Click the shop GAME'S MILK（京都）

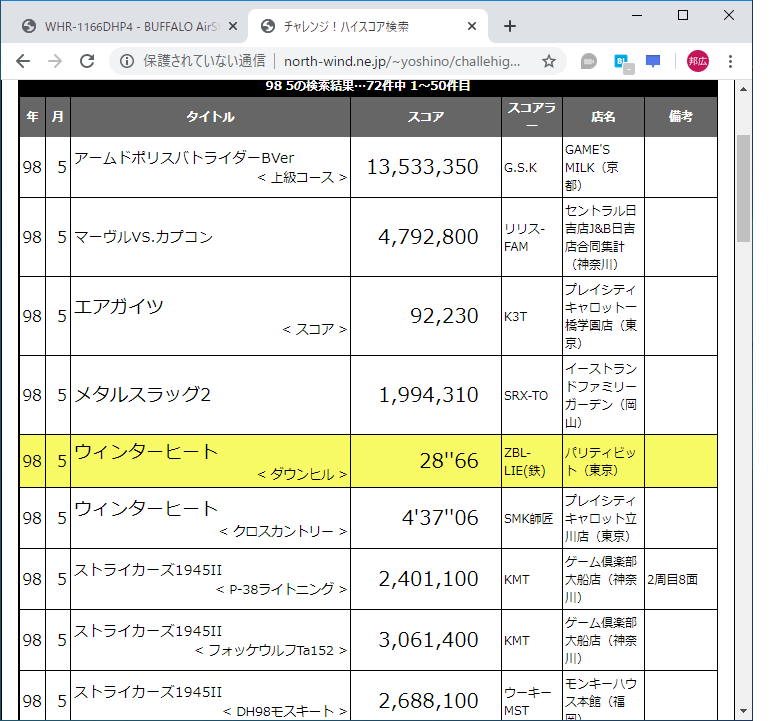592,168
